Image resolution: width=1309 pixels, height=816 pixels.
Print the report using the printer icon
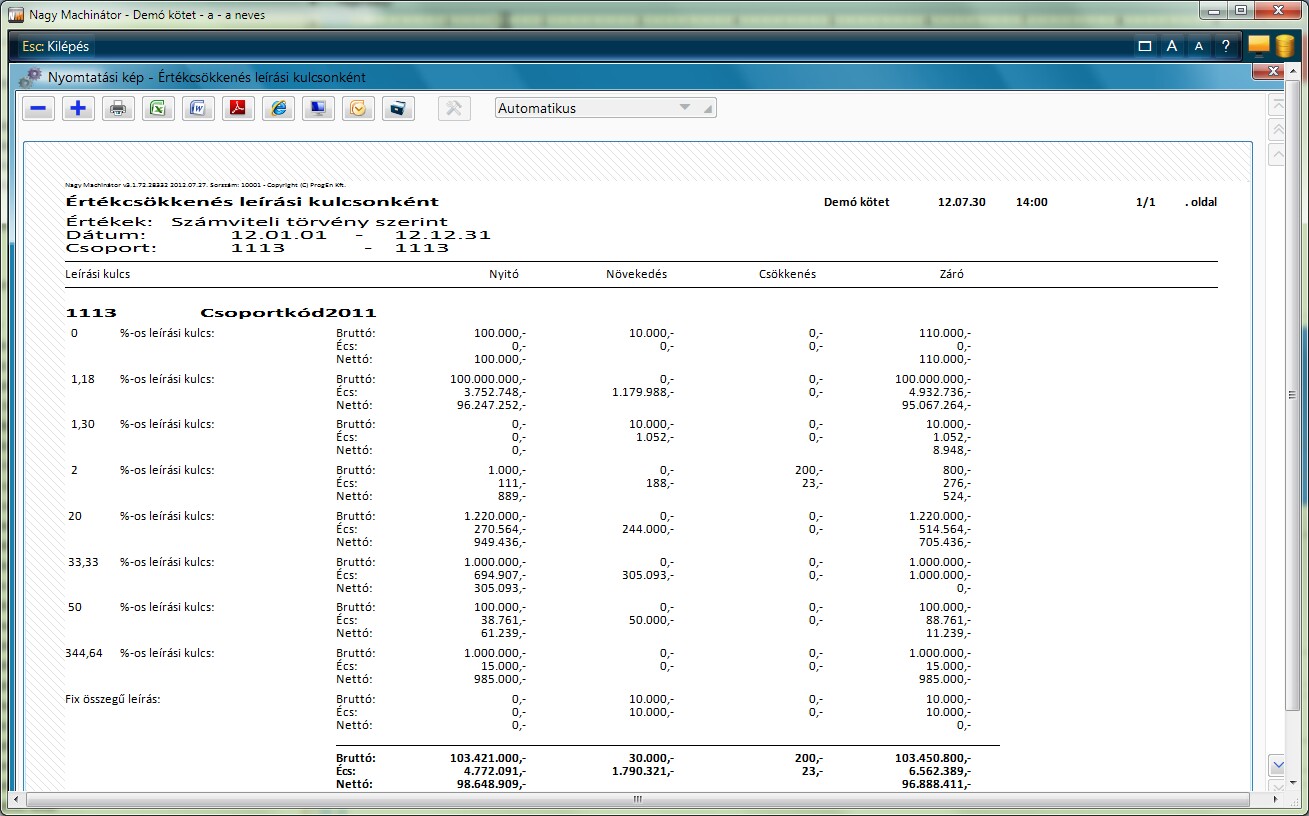click(x=118, y=109)
